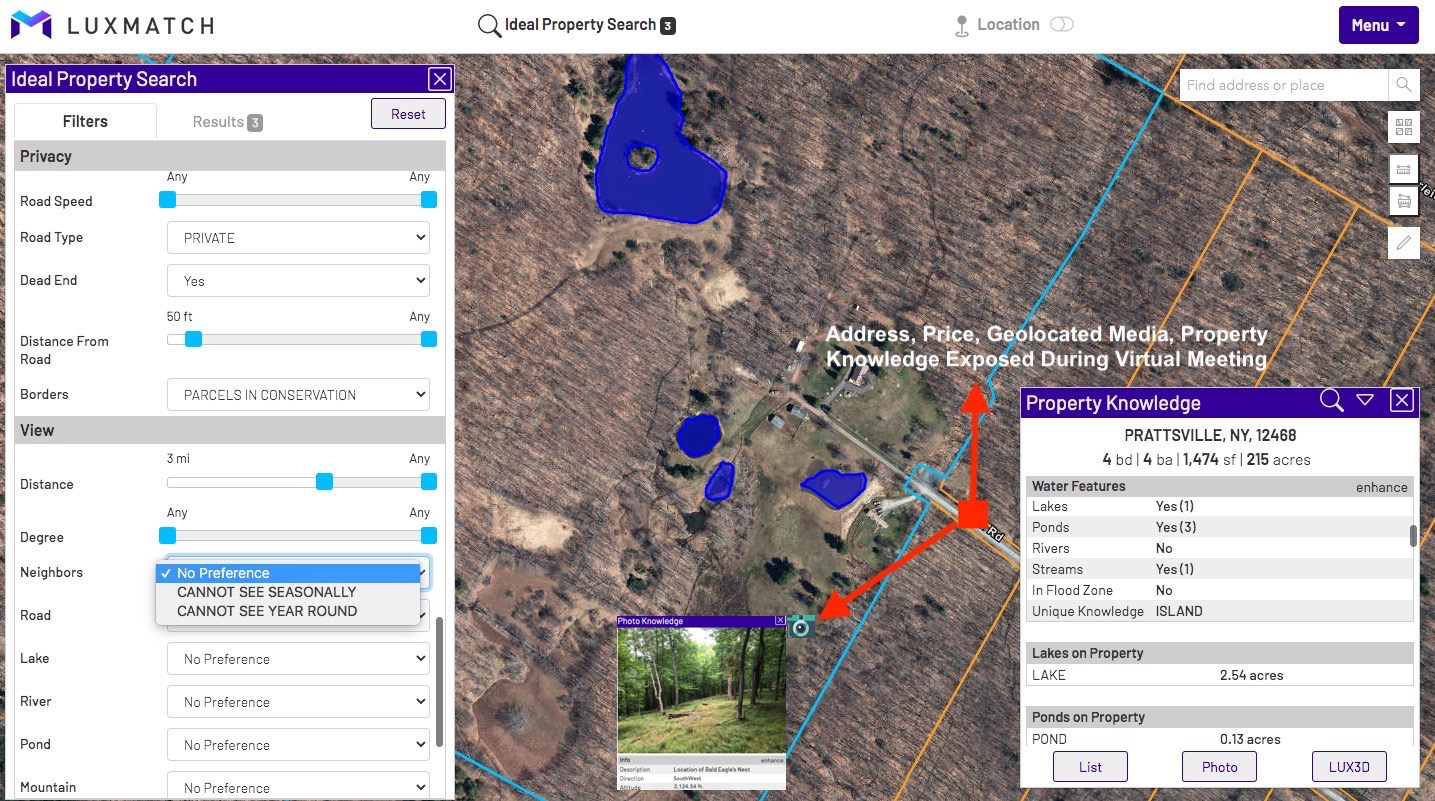Screen dimensions: 1435x801
Task: Click the PRATTSVILLE, NY, 12468 address text
Action: tap(1210, 436)
